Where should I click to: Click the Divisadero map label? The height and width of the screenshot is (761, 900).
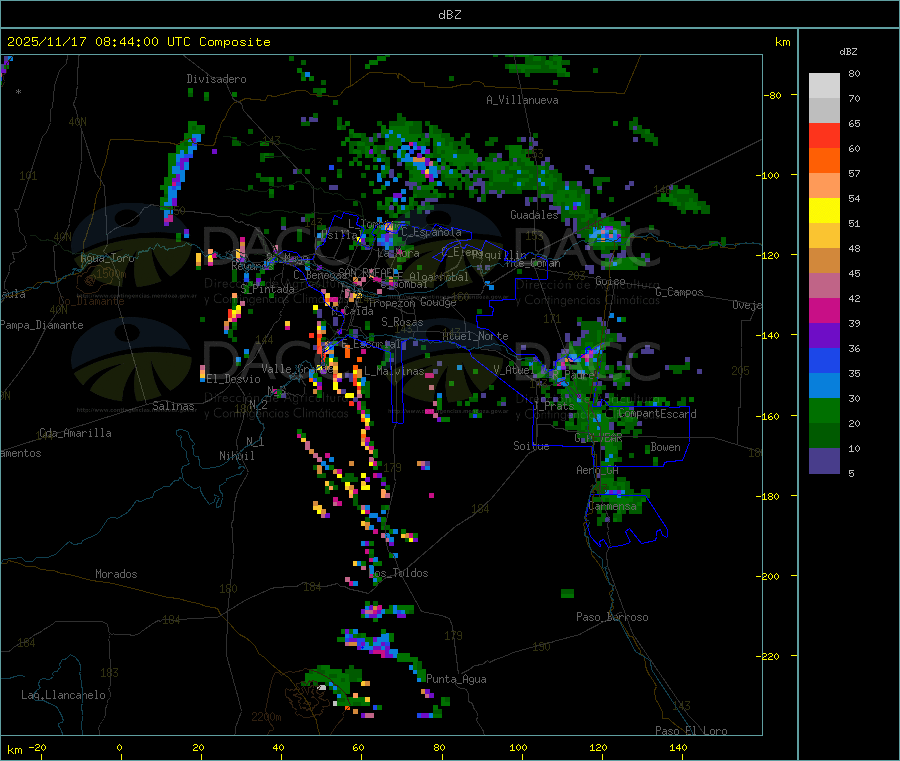(x=216, y=79)
